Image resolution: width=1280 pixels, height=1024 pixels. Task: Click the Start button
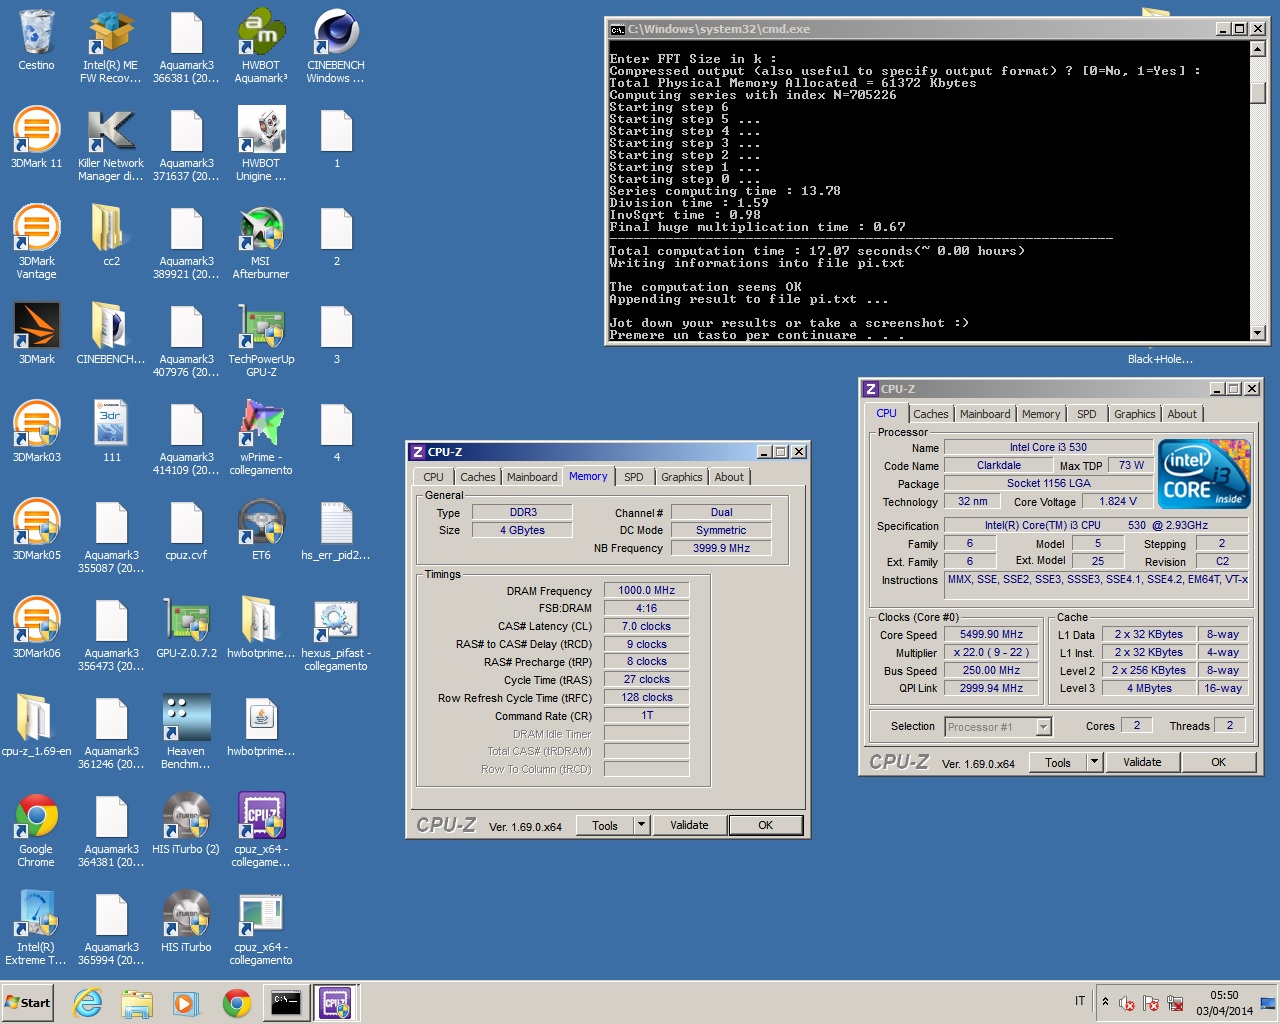[28, 1003]
